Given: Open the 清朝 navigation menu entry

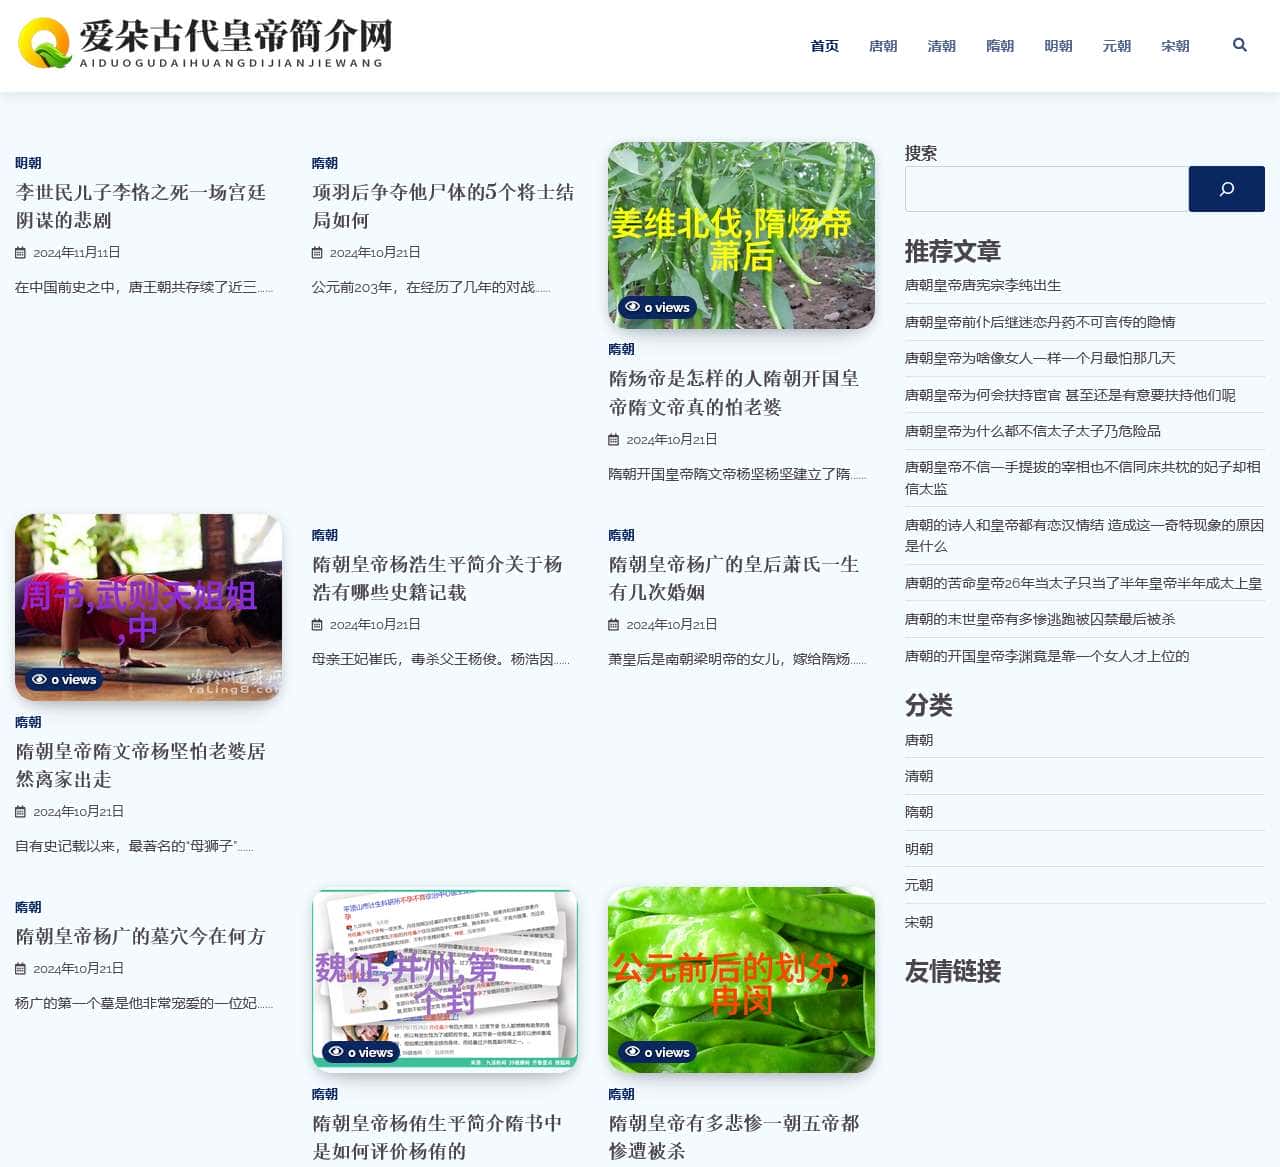Looking at the screenshot, I should 941,46.
